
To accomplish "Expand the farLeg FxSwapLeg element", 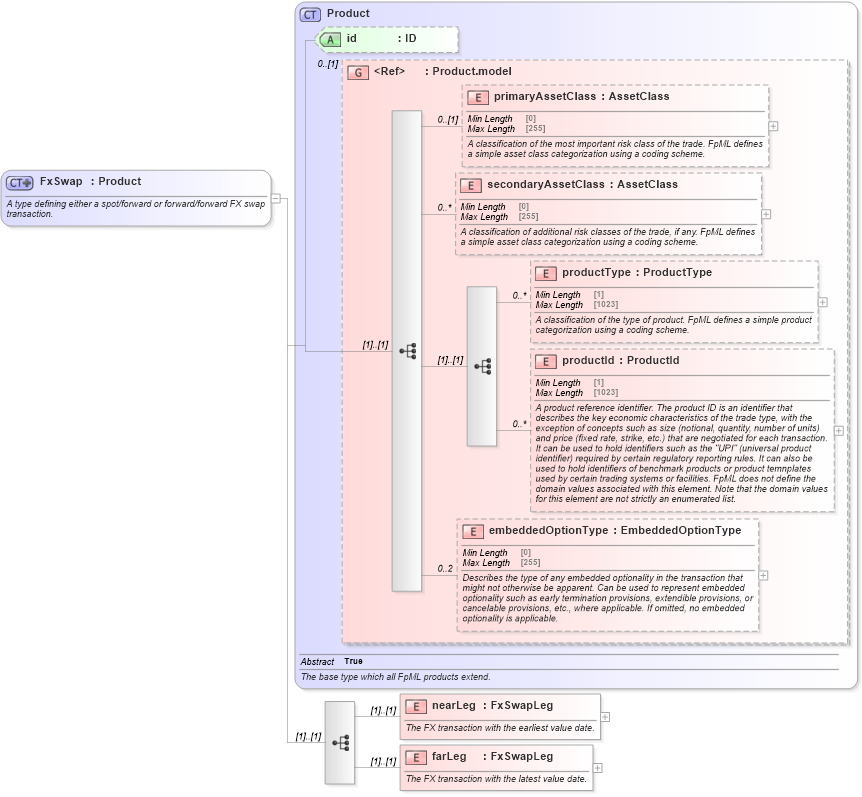I will point(597,766).
